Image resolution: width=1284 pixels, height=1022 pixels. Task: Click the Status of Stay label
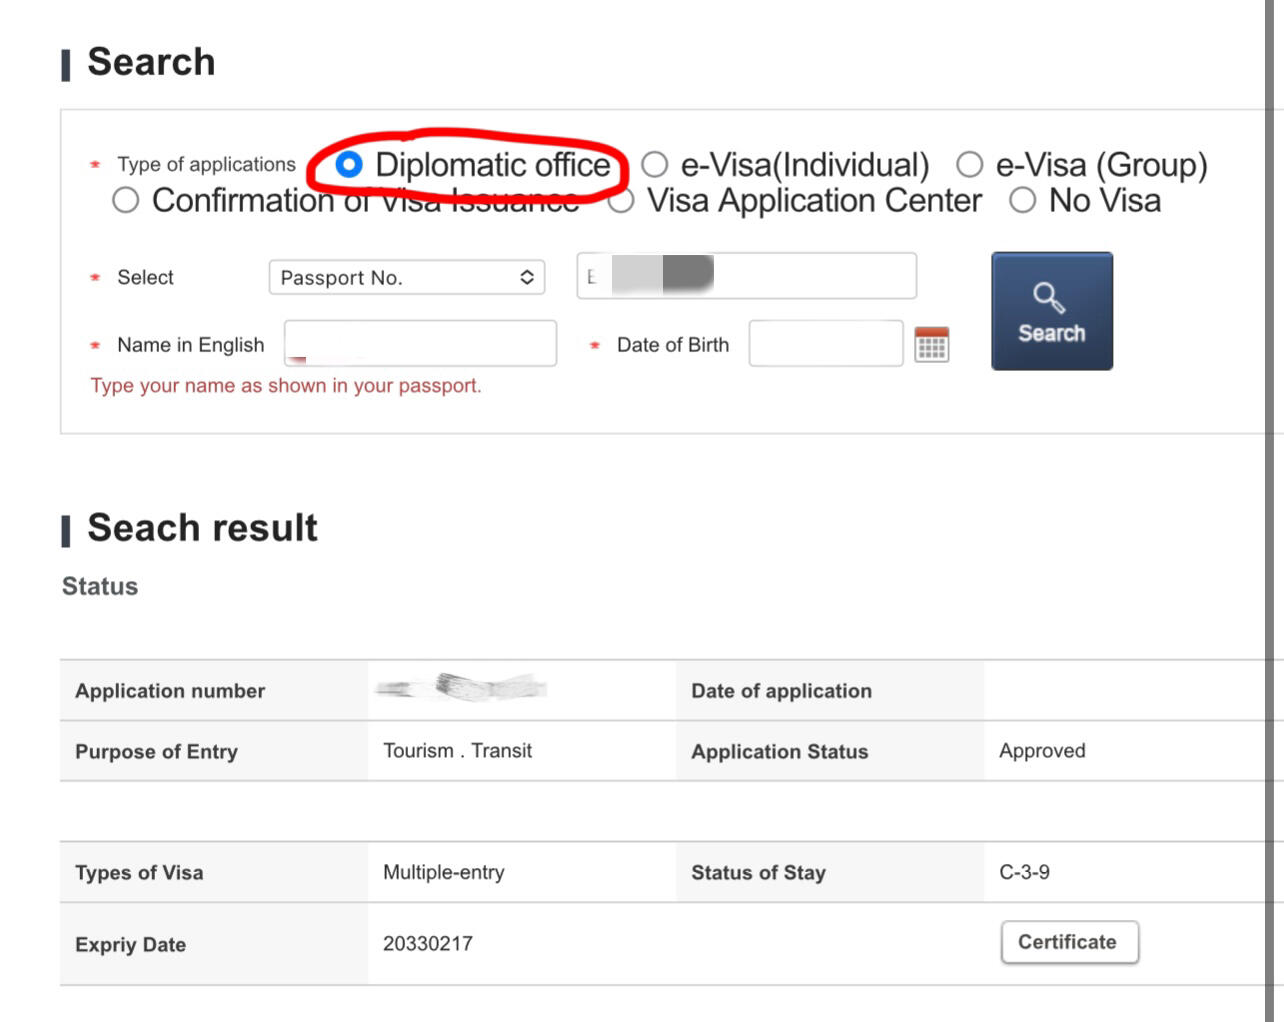[x=758, y=873]
